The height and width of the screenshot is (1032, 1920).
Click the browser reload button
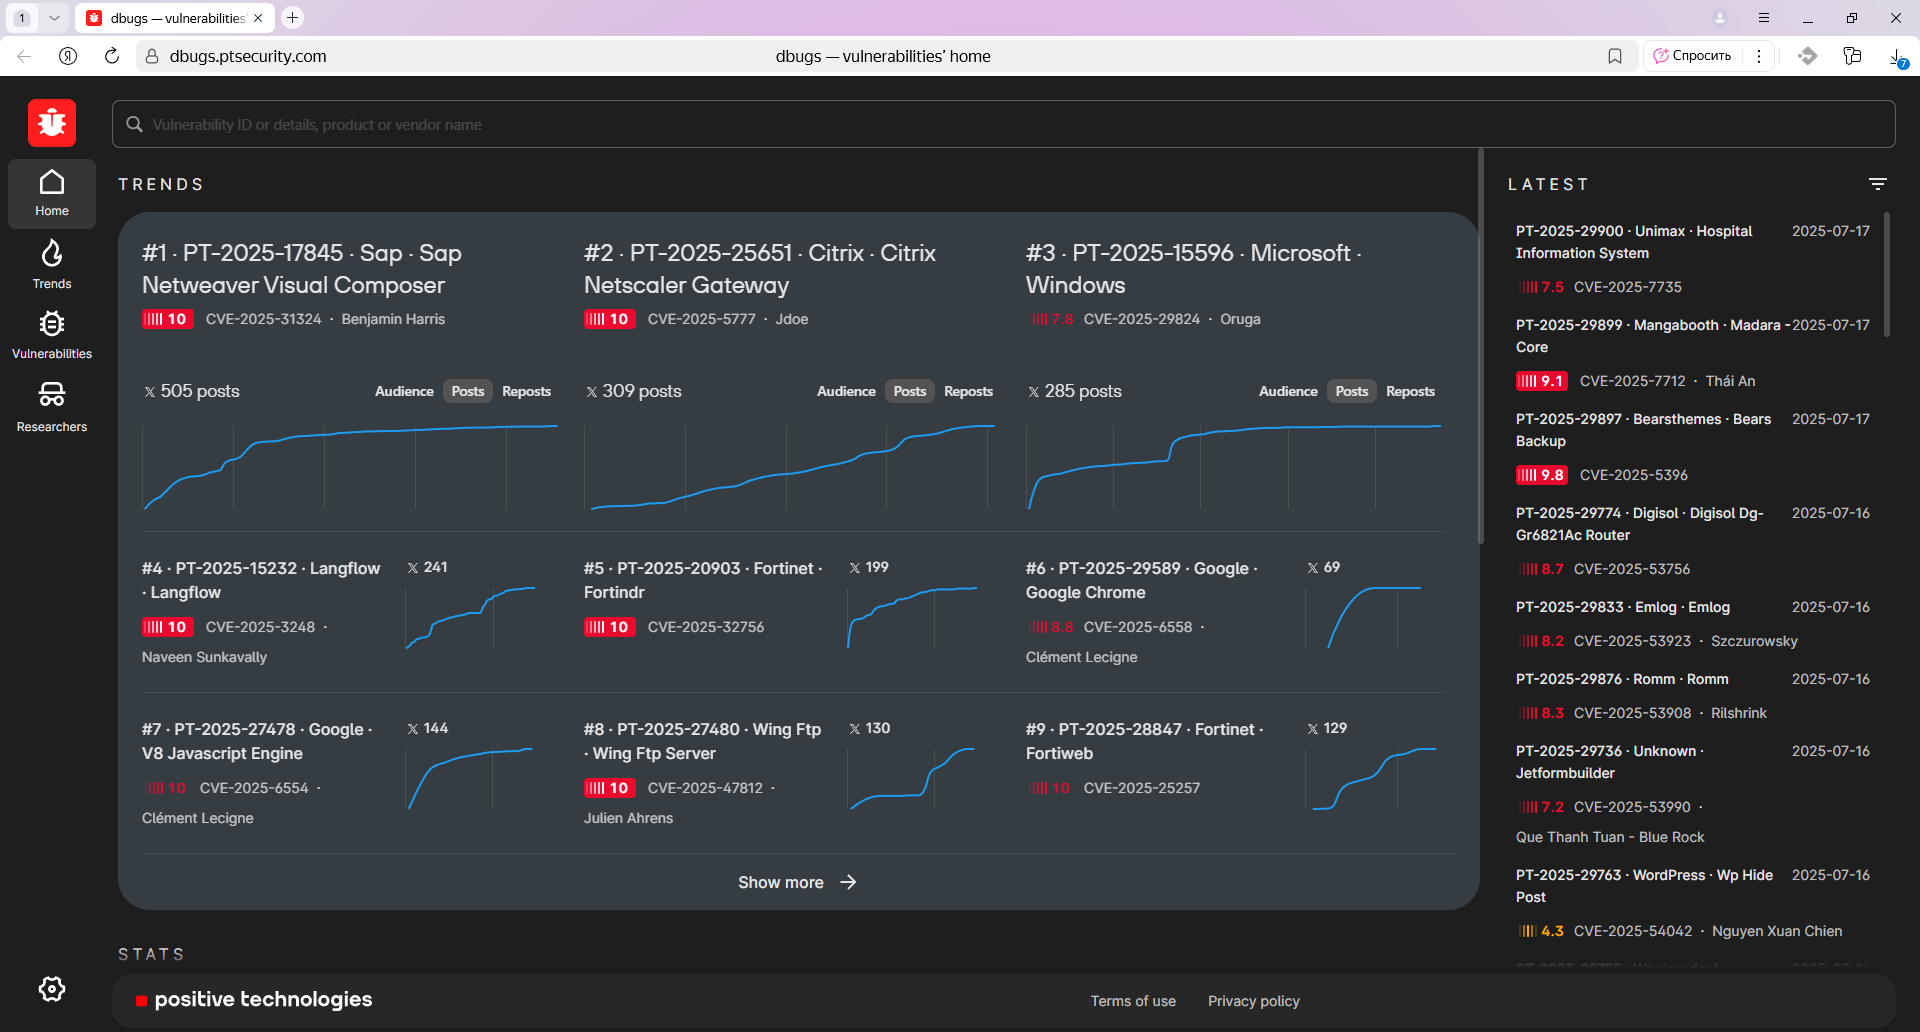(112, 56)
